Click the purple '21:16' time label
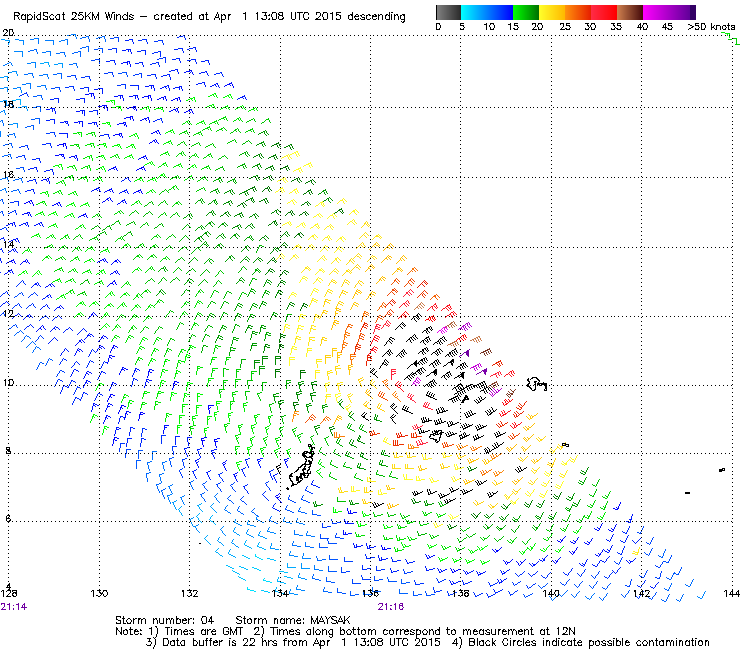This screenshot has height=650, width=740. (391, 607)
